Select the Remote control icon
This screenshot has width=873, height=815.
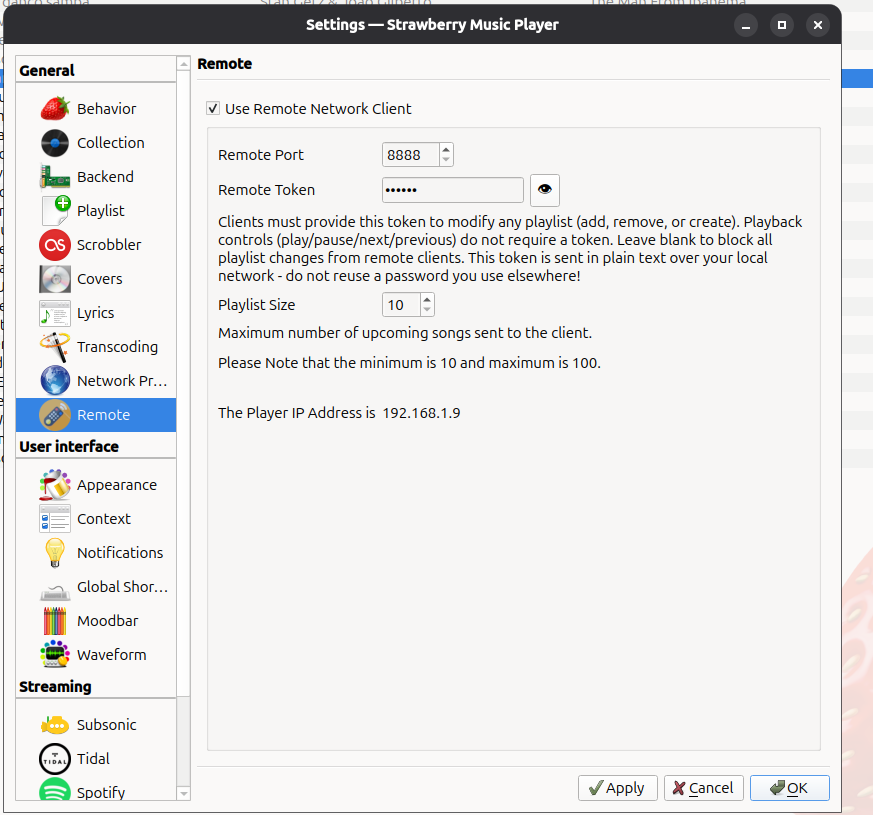55,414
